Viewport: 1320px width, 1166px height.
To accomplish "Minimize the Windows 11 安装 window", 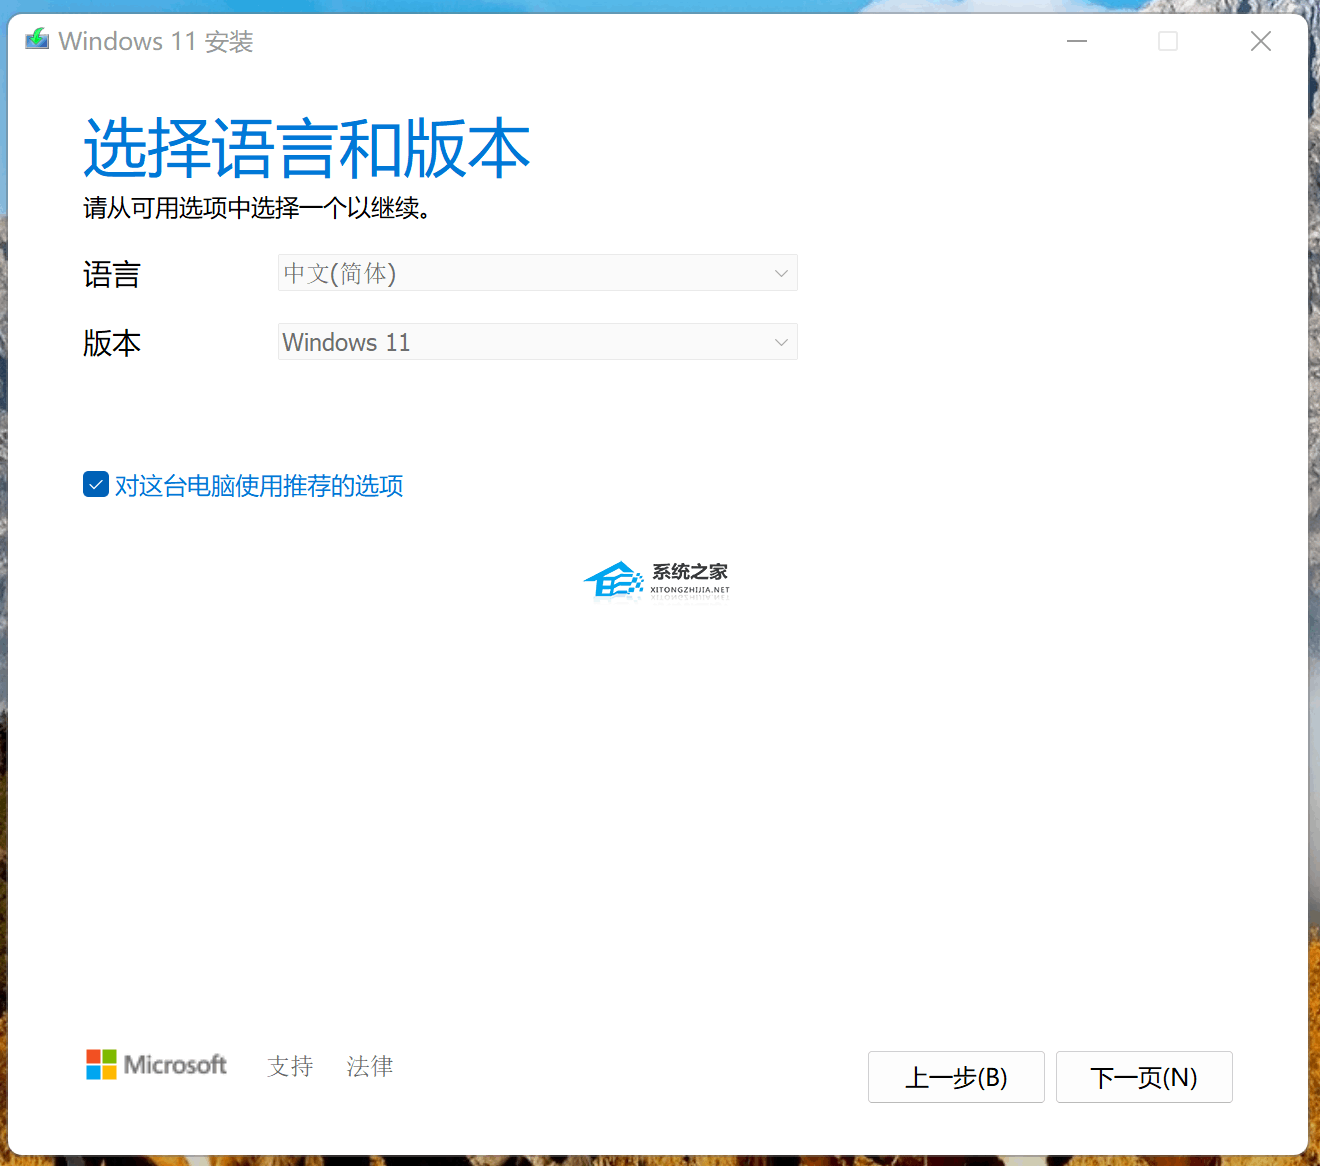I will tap(1076, 41).
